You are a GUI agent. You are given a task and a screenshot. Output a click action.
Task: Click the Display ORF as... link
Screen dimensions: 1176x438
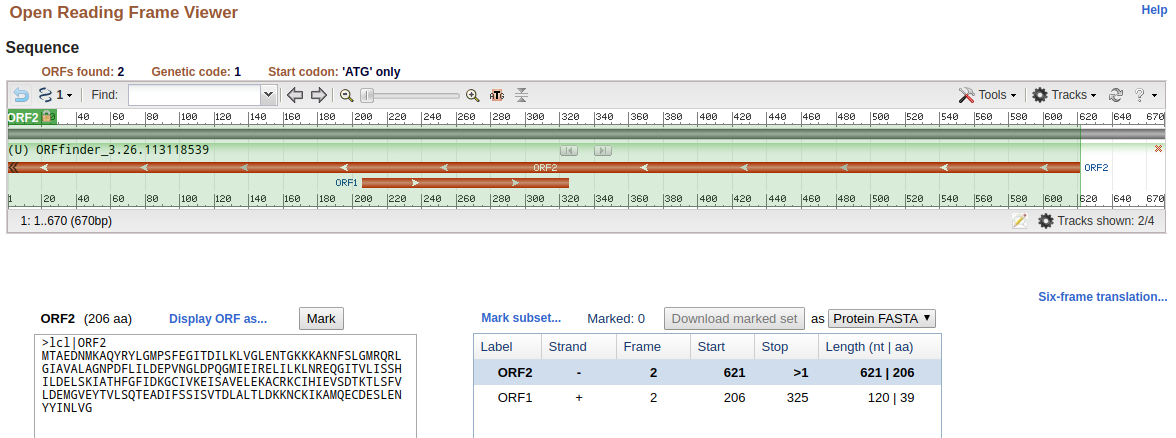[218, 319]
